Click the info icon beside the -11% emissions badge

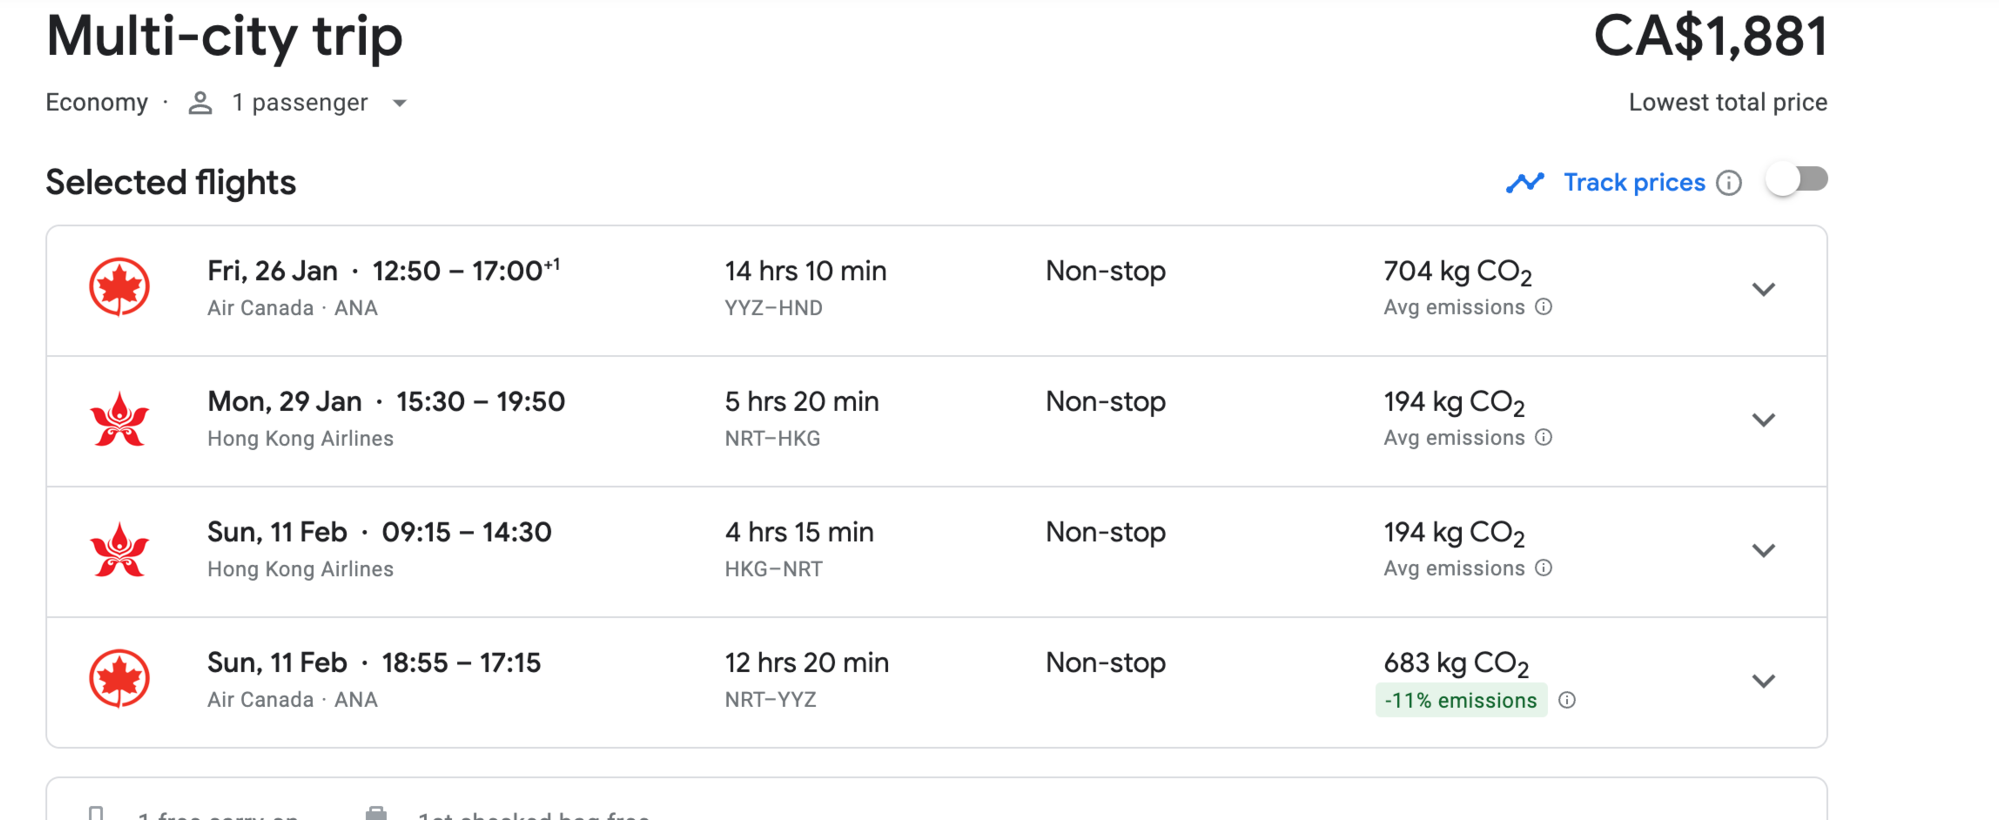pyautogui.click(x=1567, y=700)
